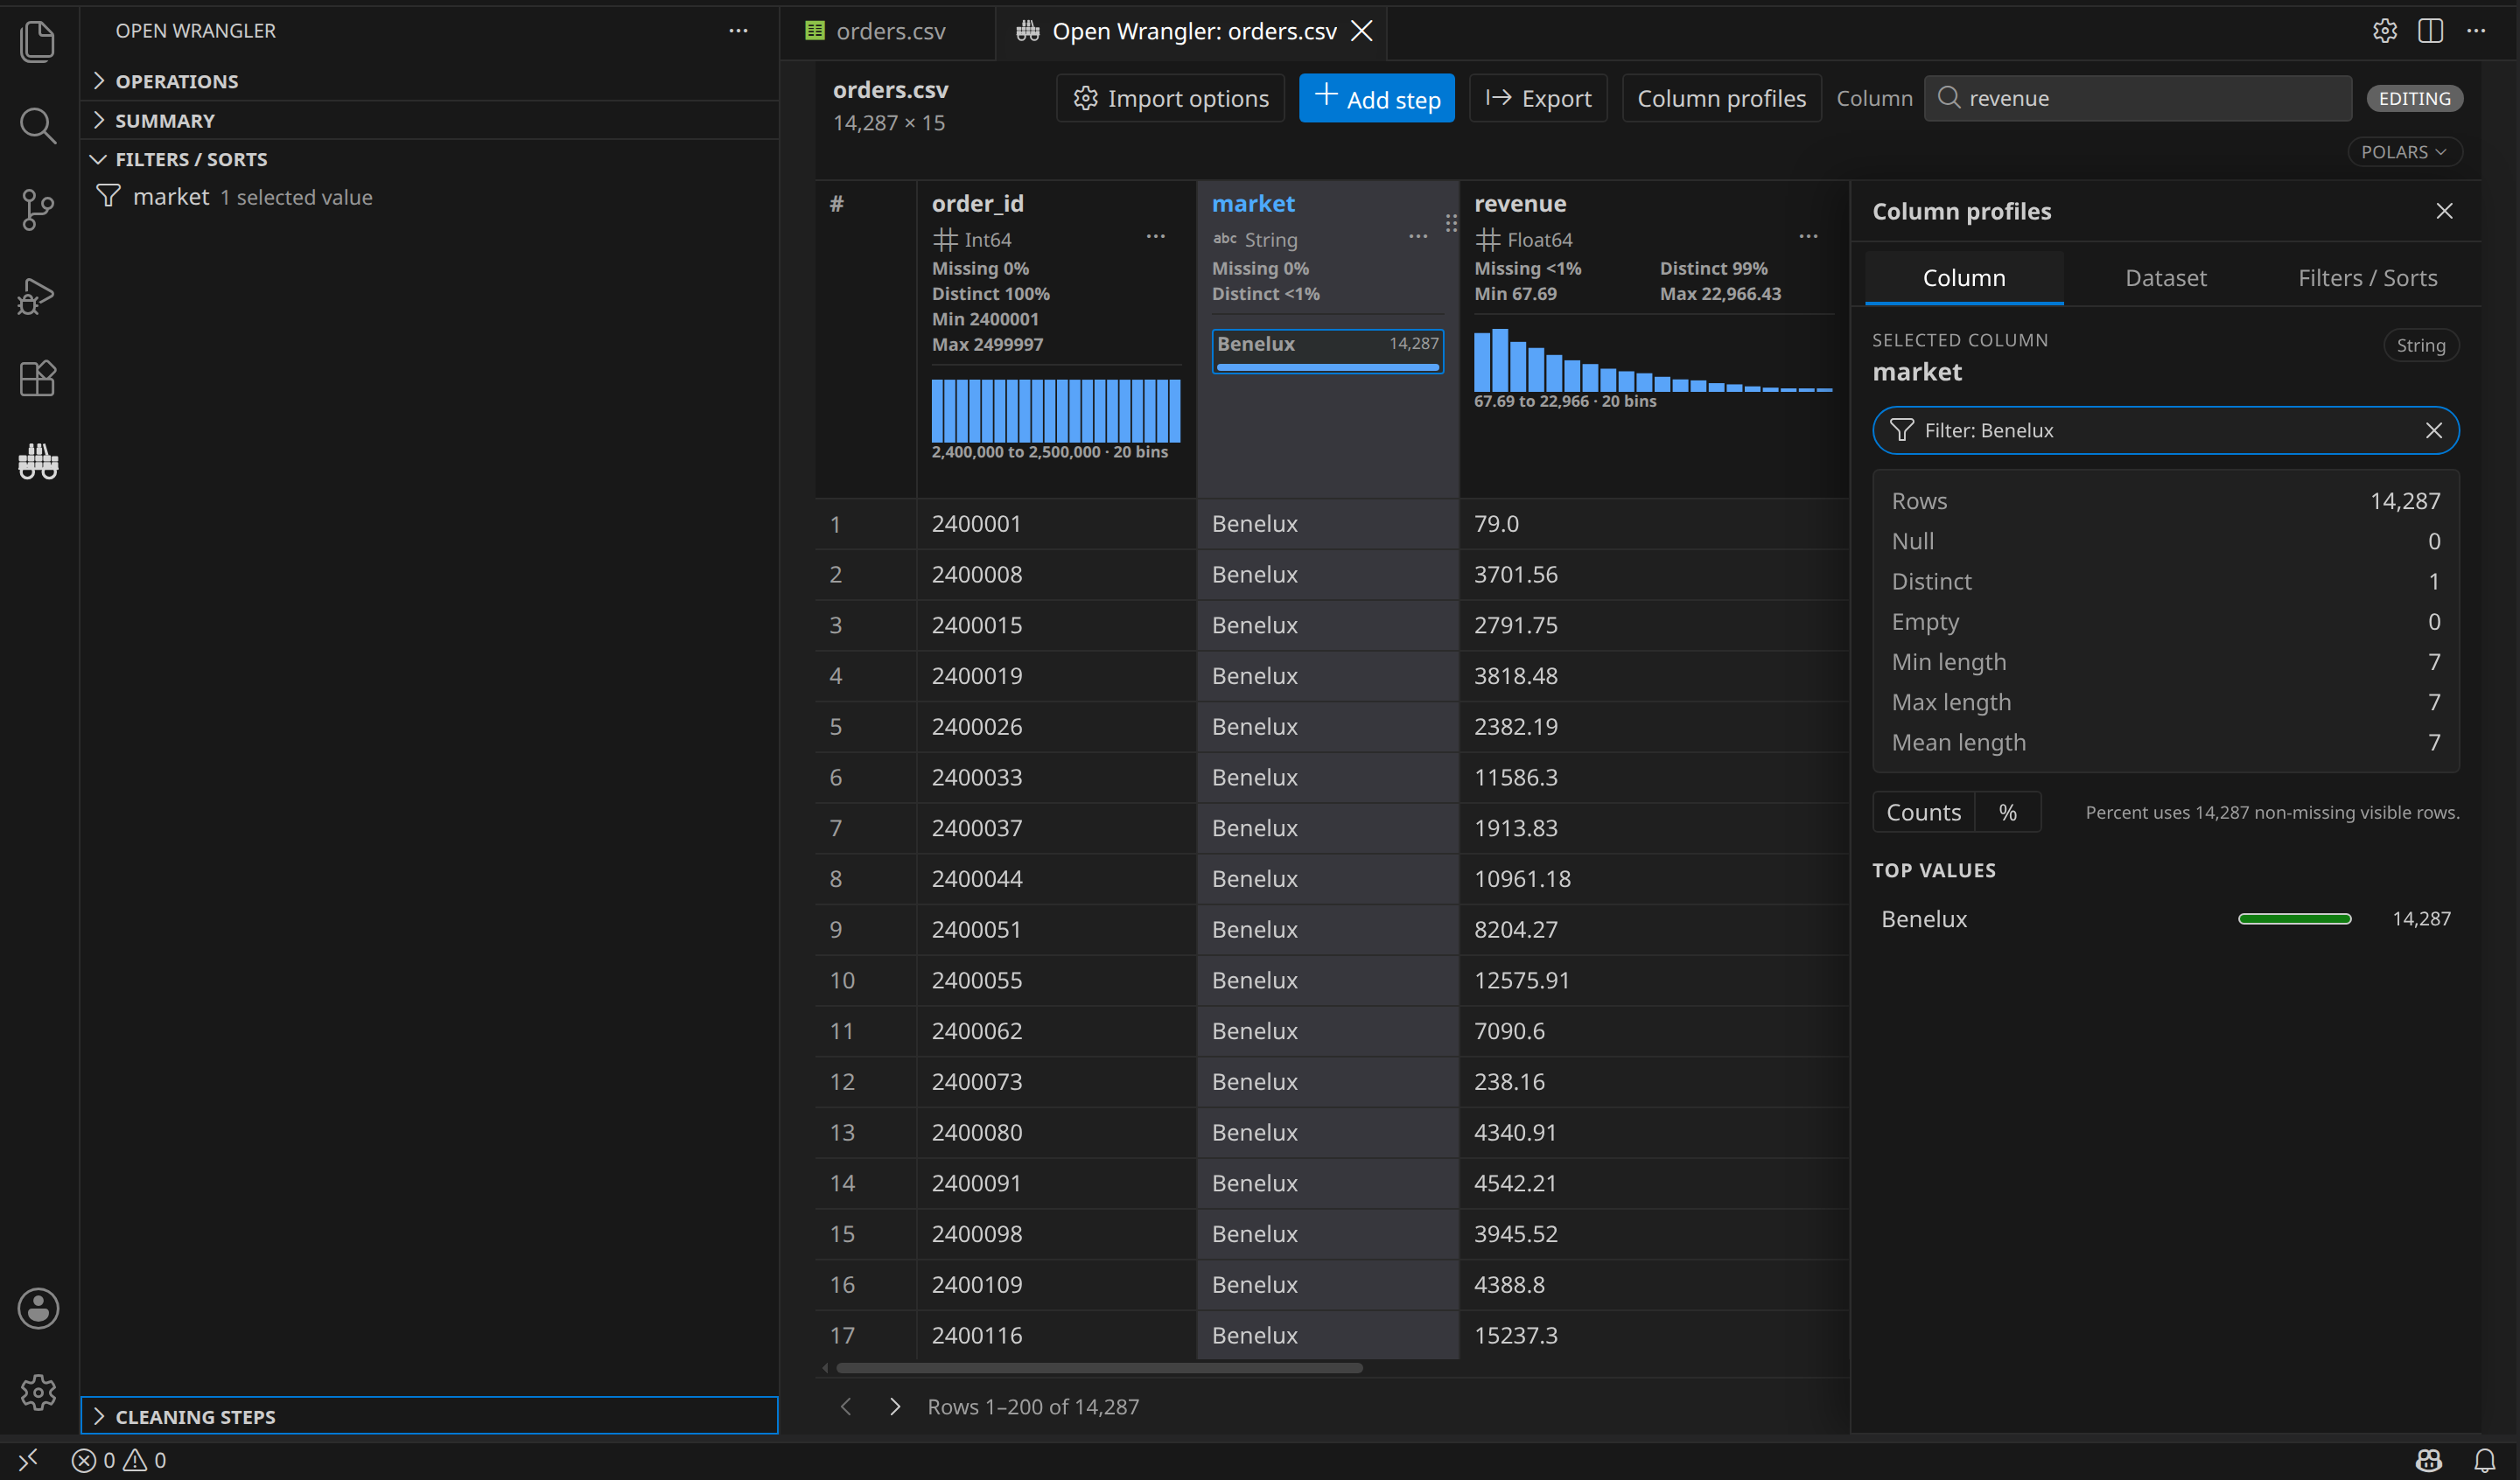Viewport: 2520px width, 1480px height.
Task: Open editor settings gear icon
Action: [x=2384, y=31]
